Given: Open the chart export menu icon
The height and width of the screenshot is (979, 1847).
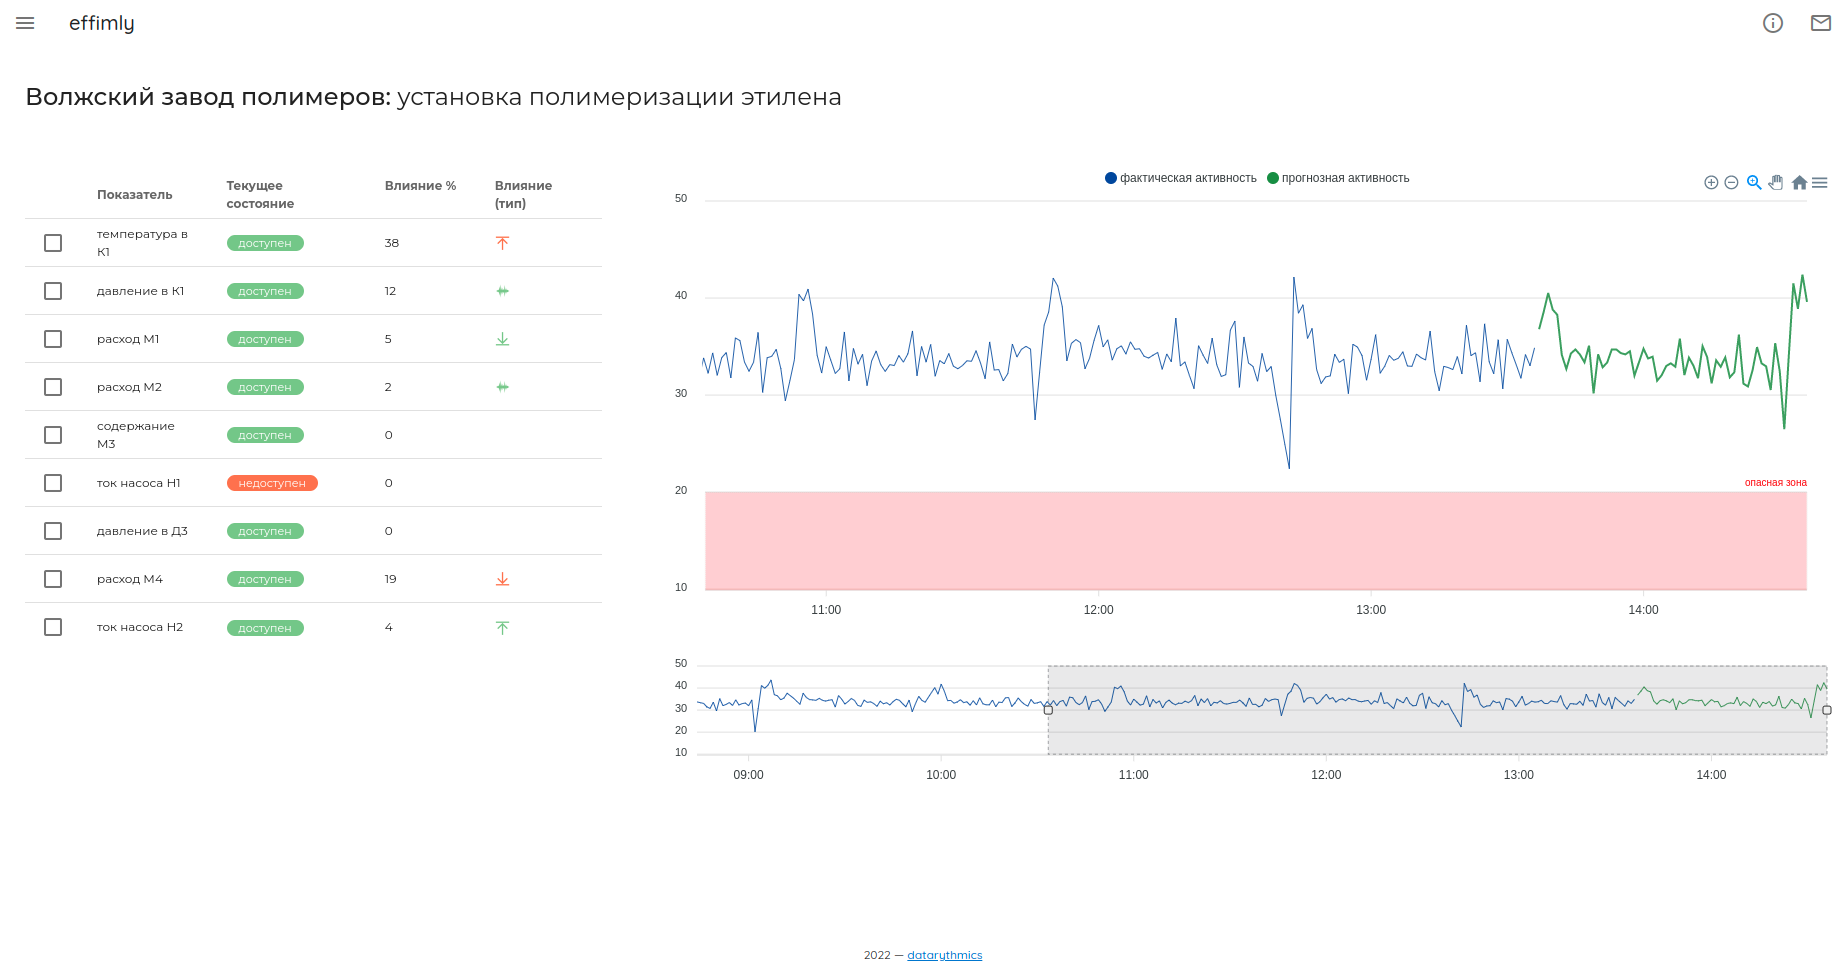Looking at the screenshot, I should pos(1820,182).
